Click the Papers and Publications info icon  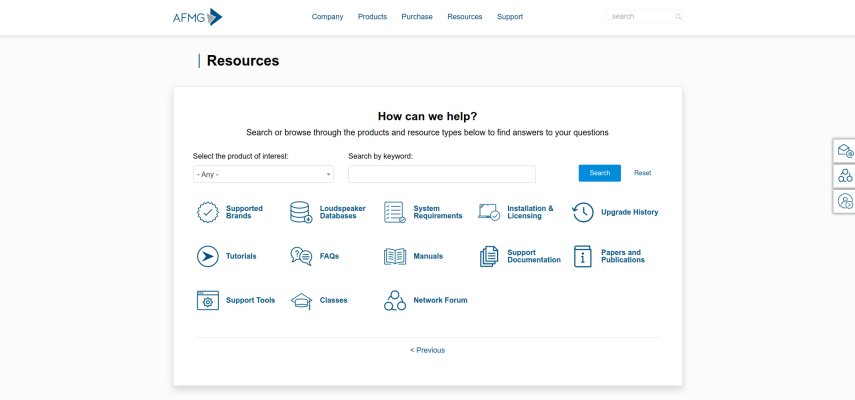[x=583, y=256]
